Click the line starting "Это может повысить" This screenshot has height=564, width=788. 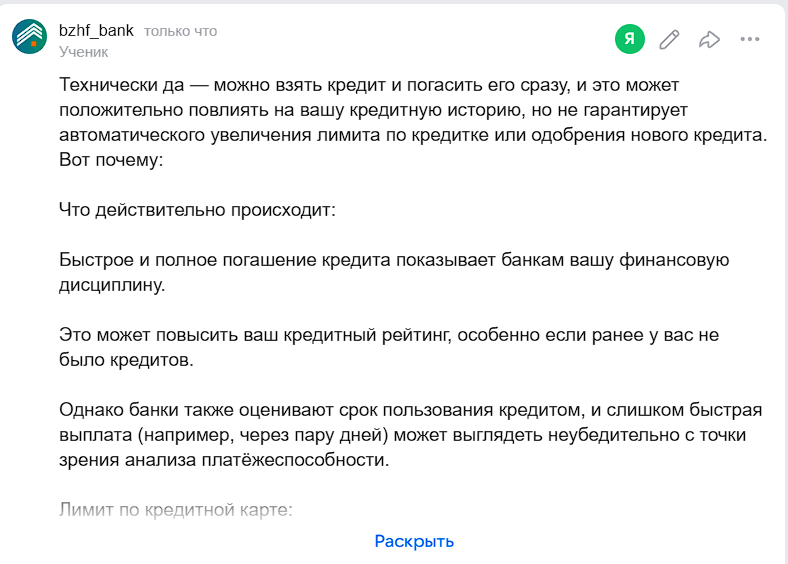click(389, 335)
